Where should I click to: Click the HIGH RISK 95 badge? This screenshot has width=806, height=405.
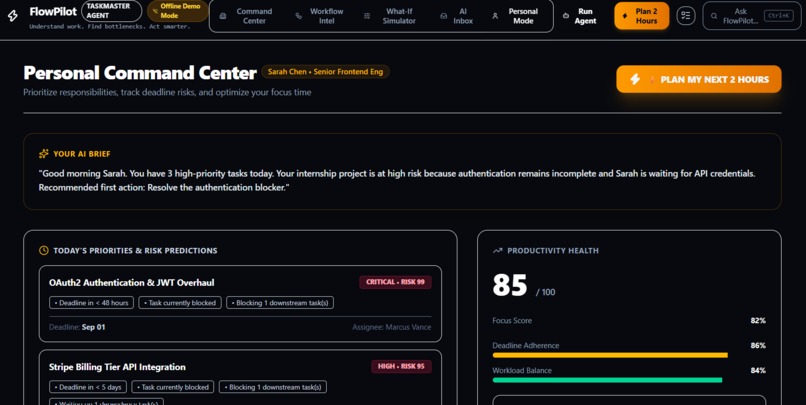coord(401,366)
